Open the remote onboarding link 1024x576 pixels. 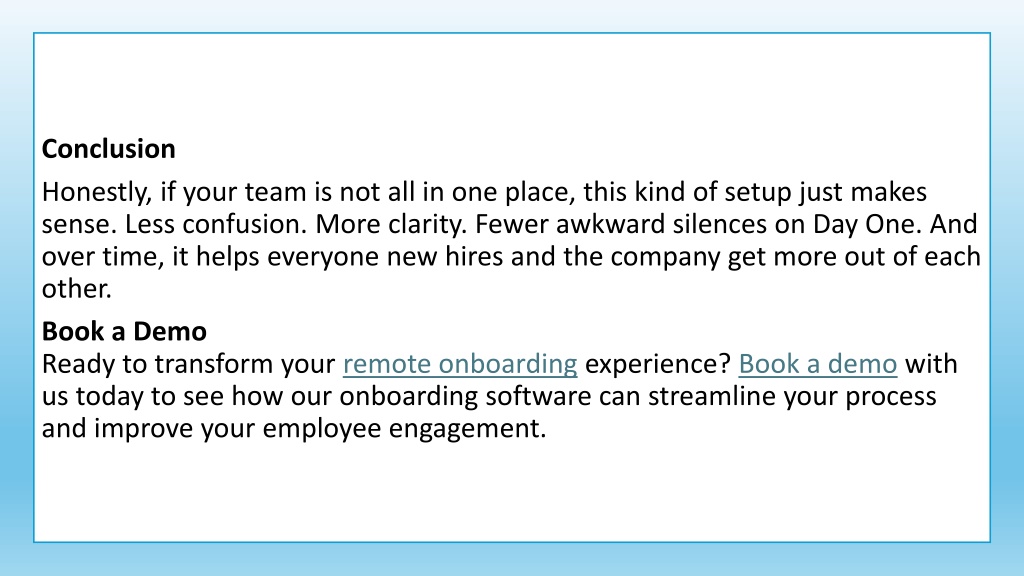(460, 364)
